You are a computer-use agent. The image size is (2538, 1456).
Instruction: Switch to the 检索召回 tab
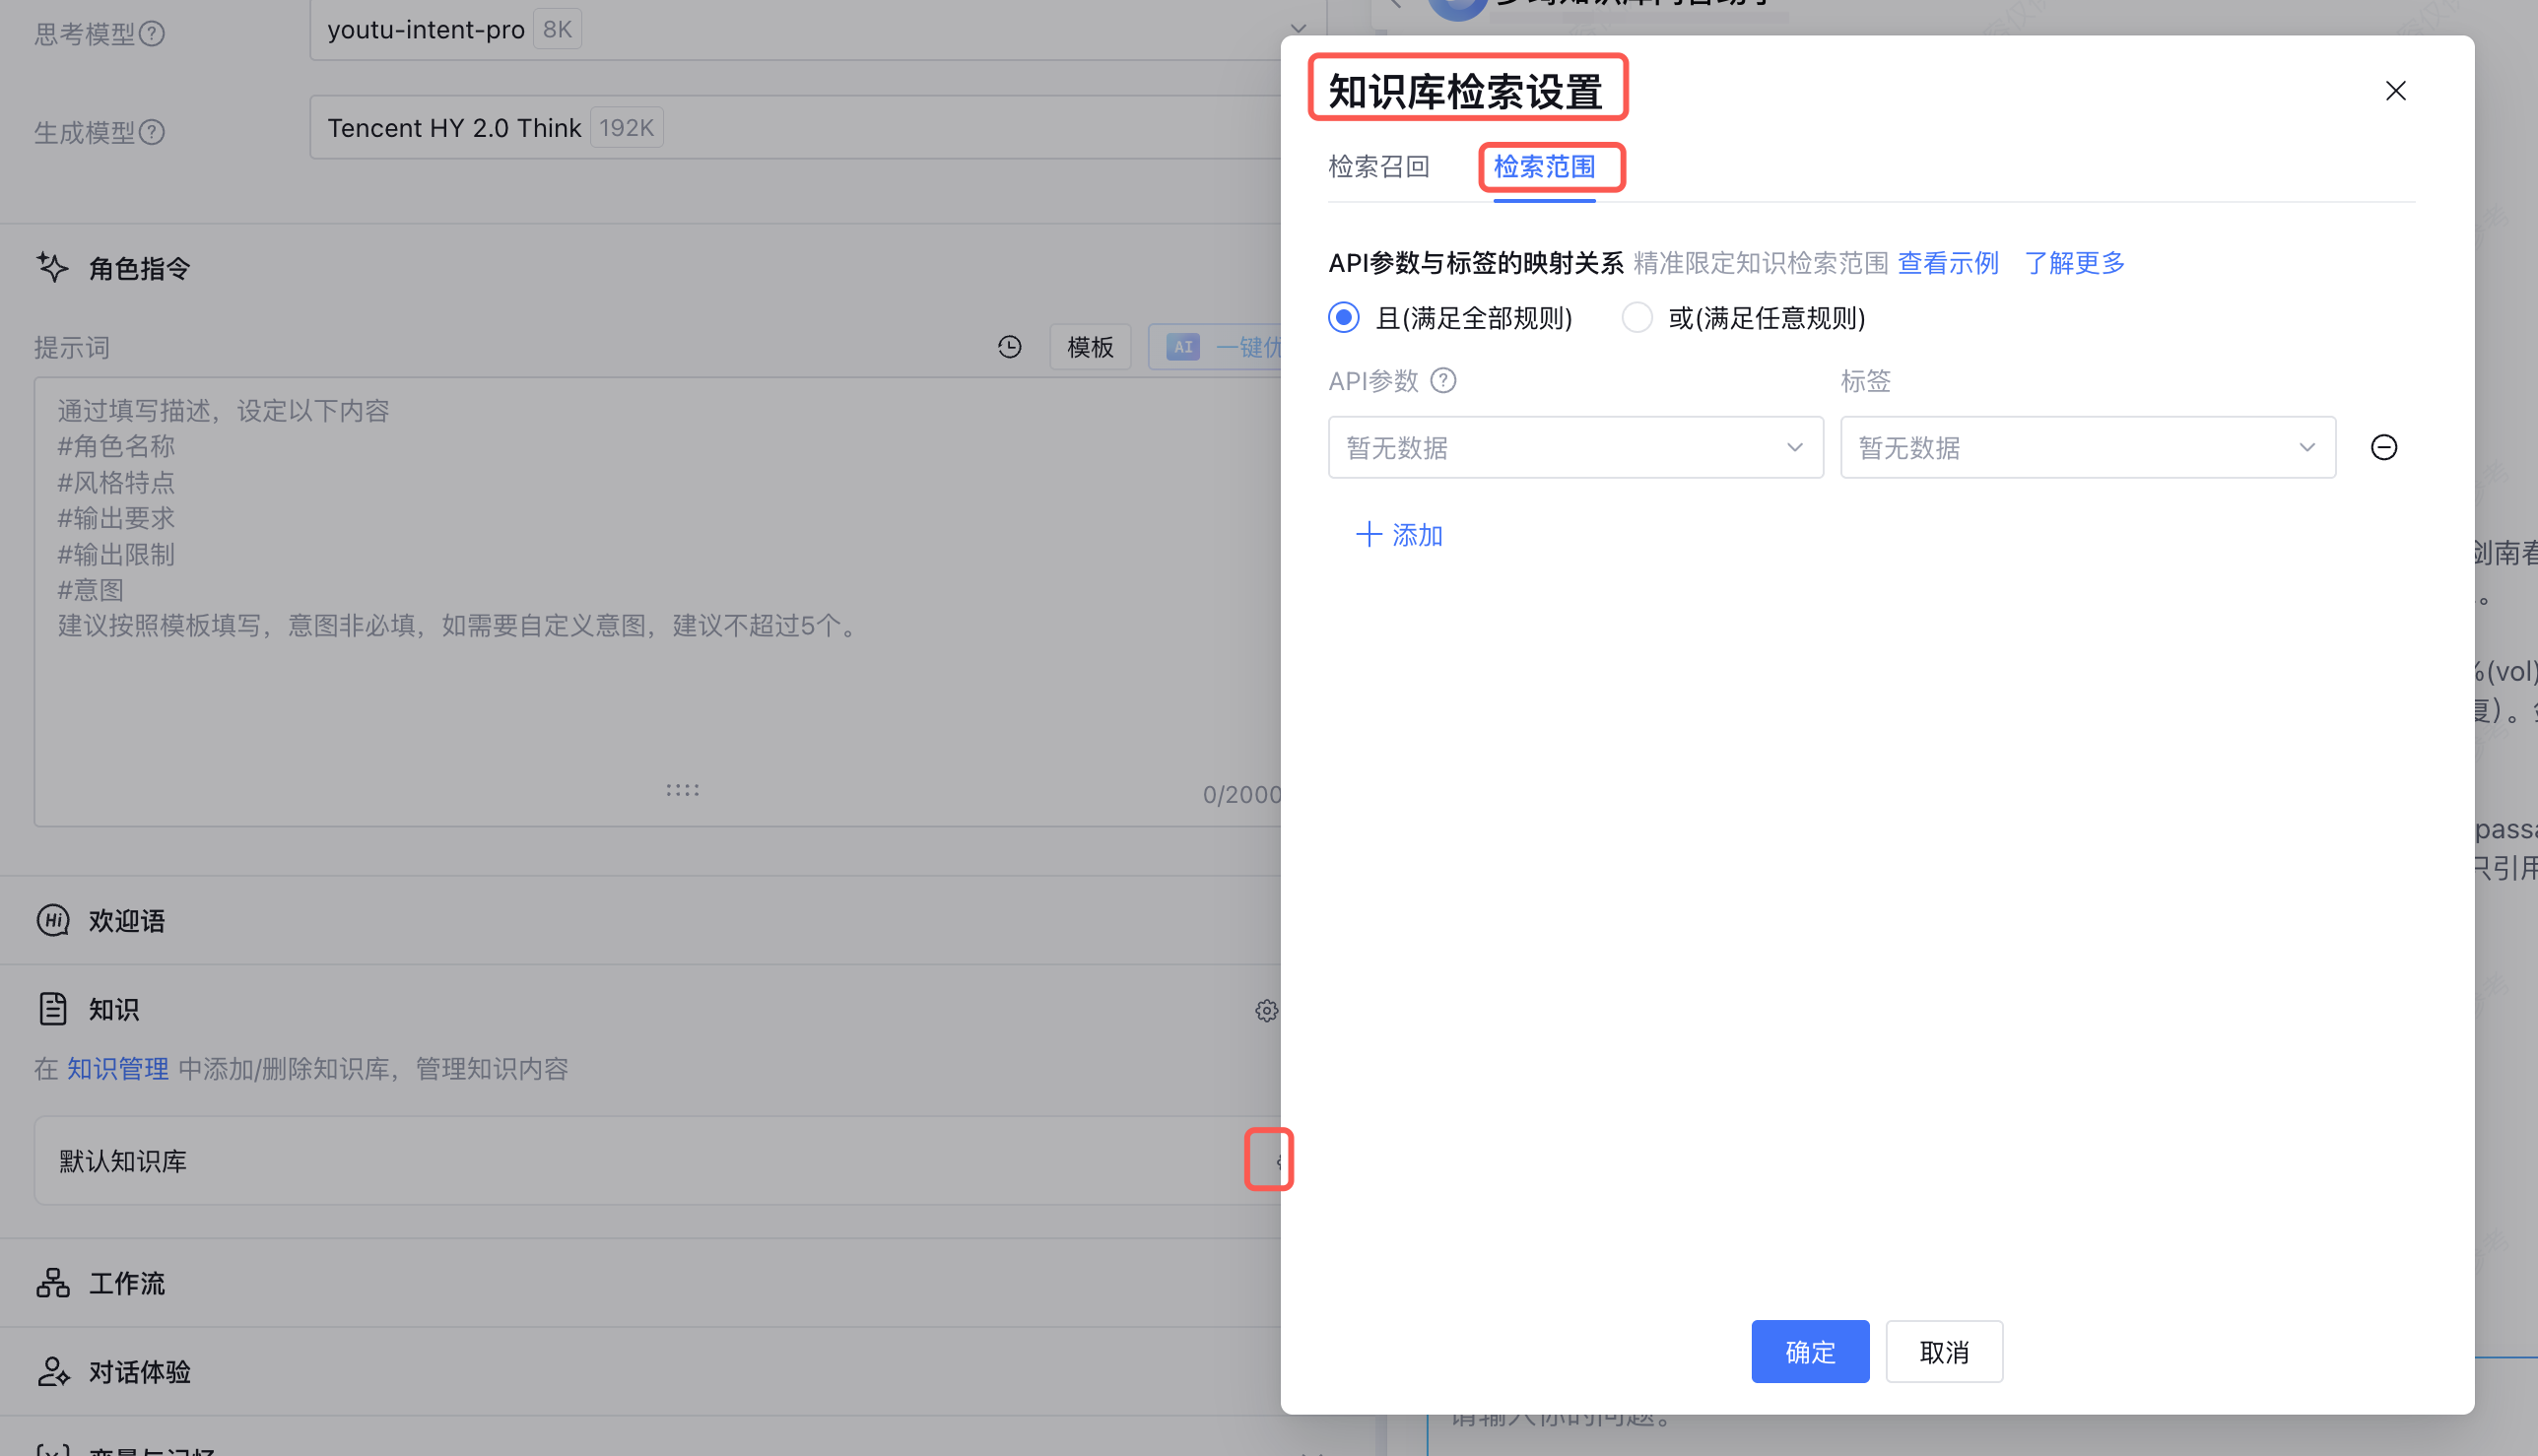pos(1378,167)
